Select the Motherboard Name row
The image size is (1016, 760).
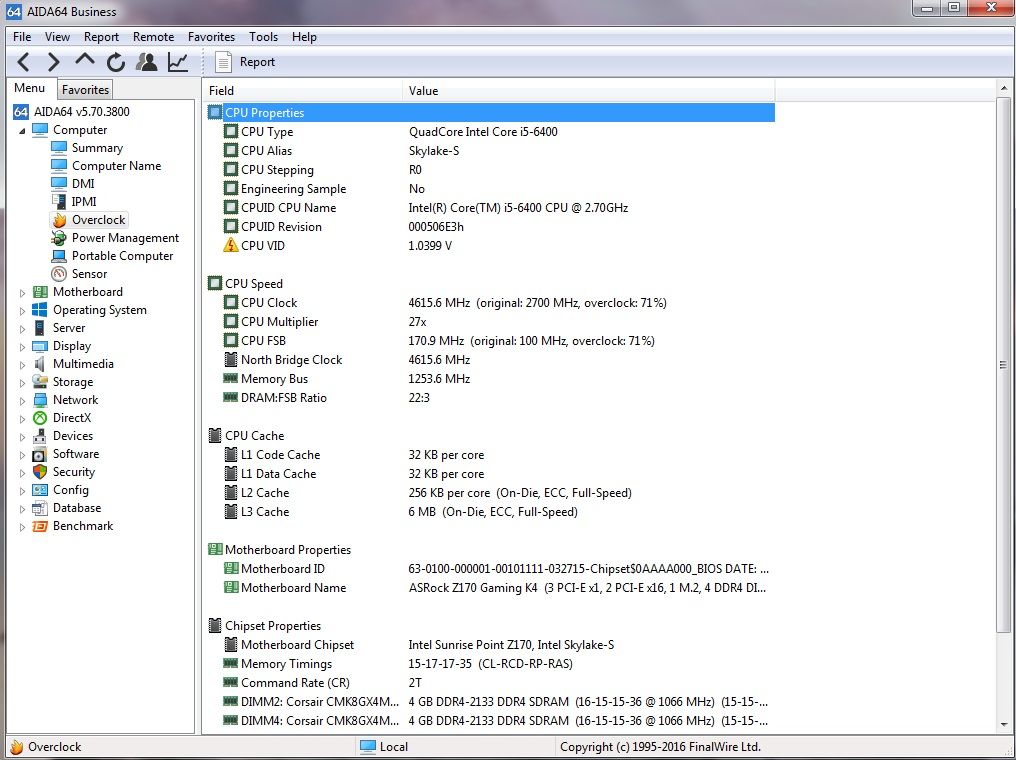point(491,588)
